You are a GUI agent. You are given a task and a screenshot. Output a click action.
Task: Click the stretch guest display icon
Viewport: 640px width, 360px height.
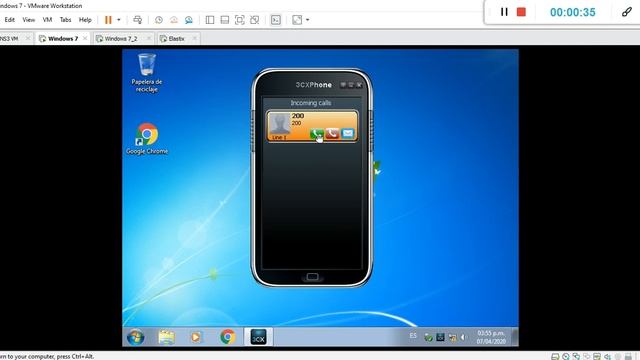[x=297, y=20]
